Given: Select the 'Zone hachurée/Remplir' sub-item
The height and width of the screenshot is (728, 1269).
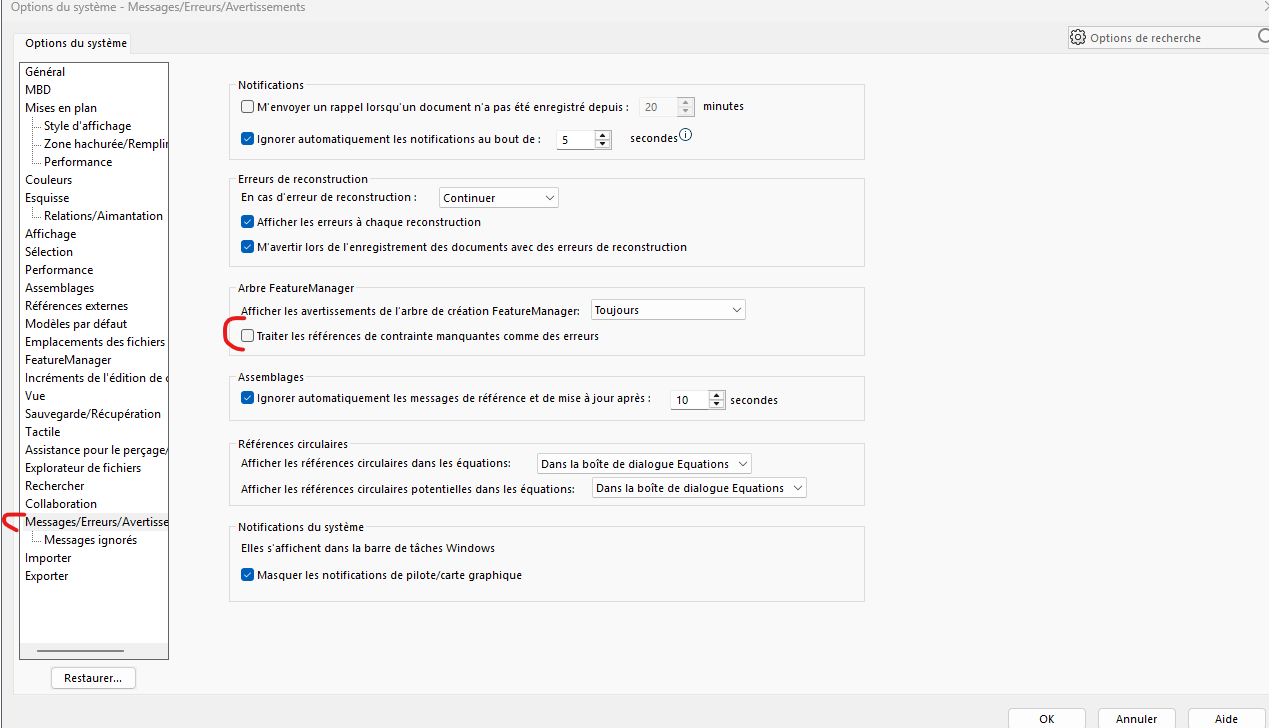Looking at the screenshot, I should [106, 144].
